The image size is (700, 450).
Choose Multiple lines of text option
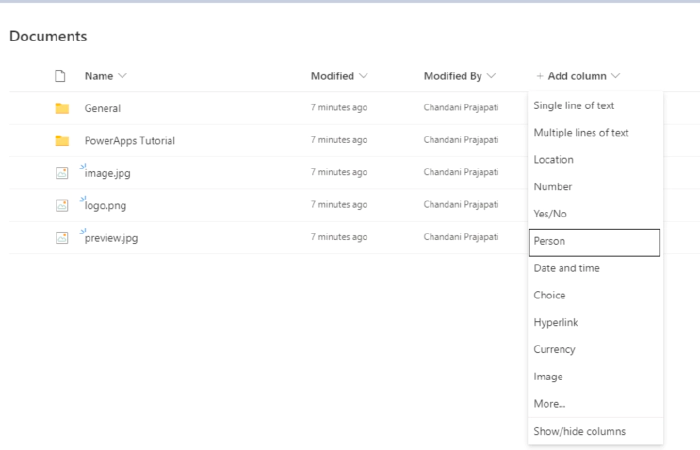pyautogui.click(x=581, y=133)
